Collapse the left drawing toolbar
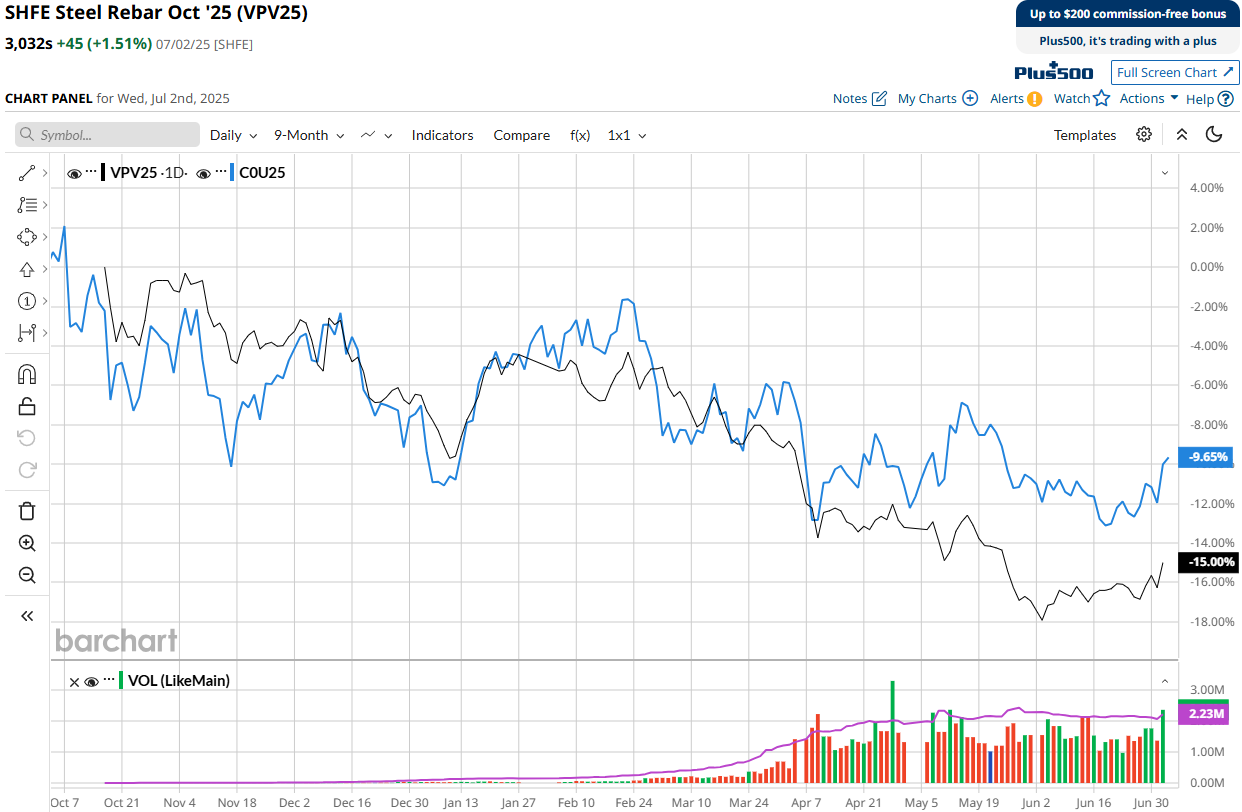The height and width of the screenshot is (812, 1242). tap(27, 616)
